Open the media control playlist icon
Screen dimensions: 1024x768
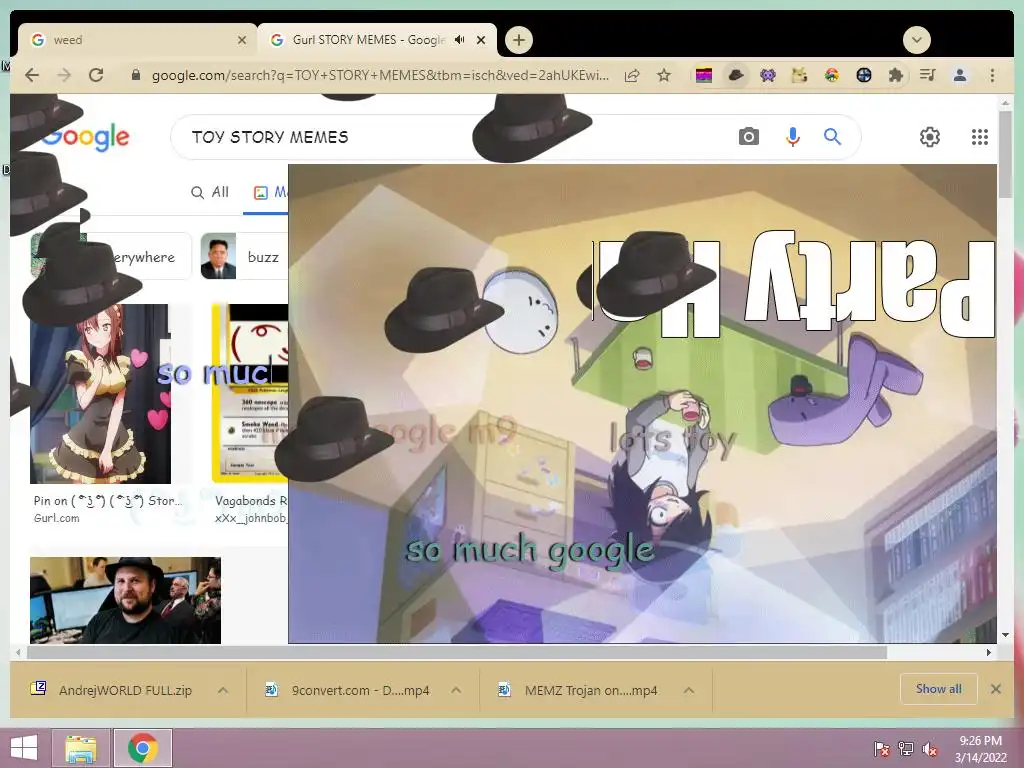pyautogui.click(x=927, y=76)
